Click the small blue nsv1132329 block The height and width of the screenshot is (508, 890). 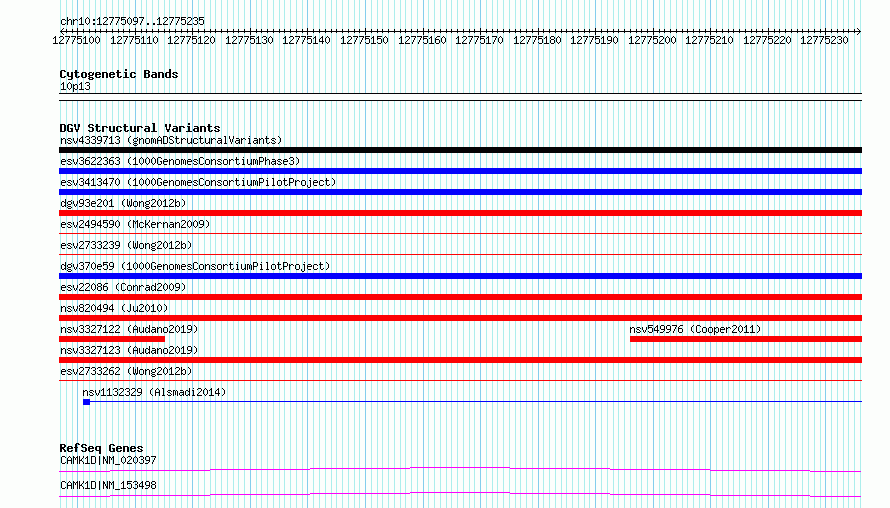(x=86, y=402)
